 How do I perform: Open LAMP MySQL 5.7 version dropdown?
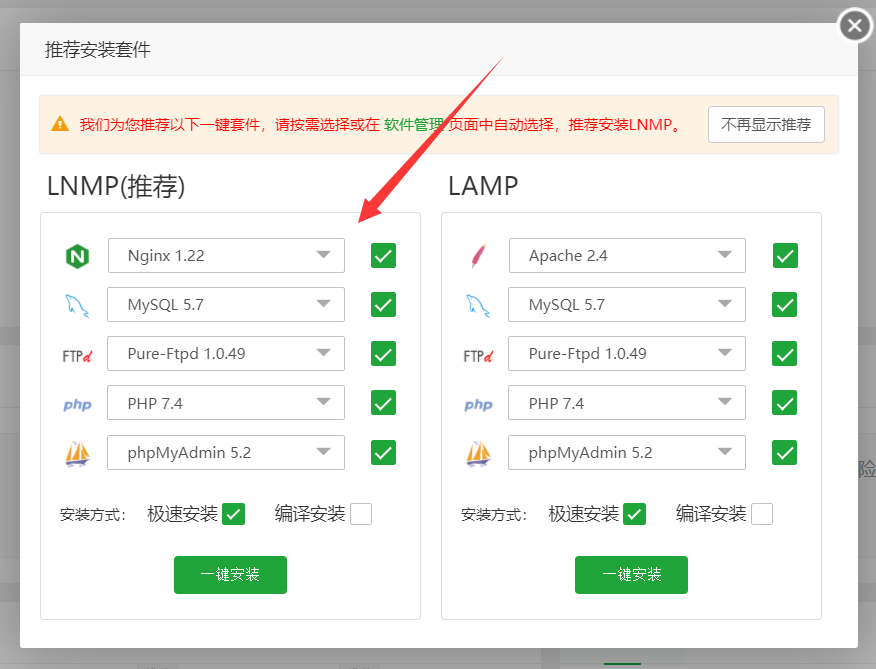(x=627, y=305)
